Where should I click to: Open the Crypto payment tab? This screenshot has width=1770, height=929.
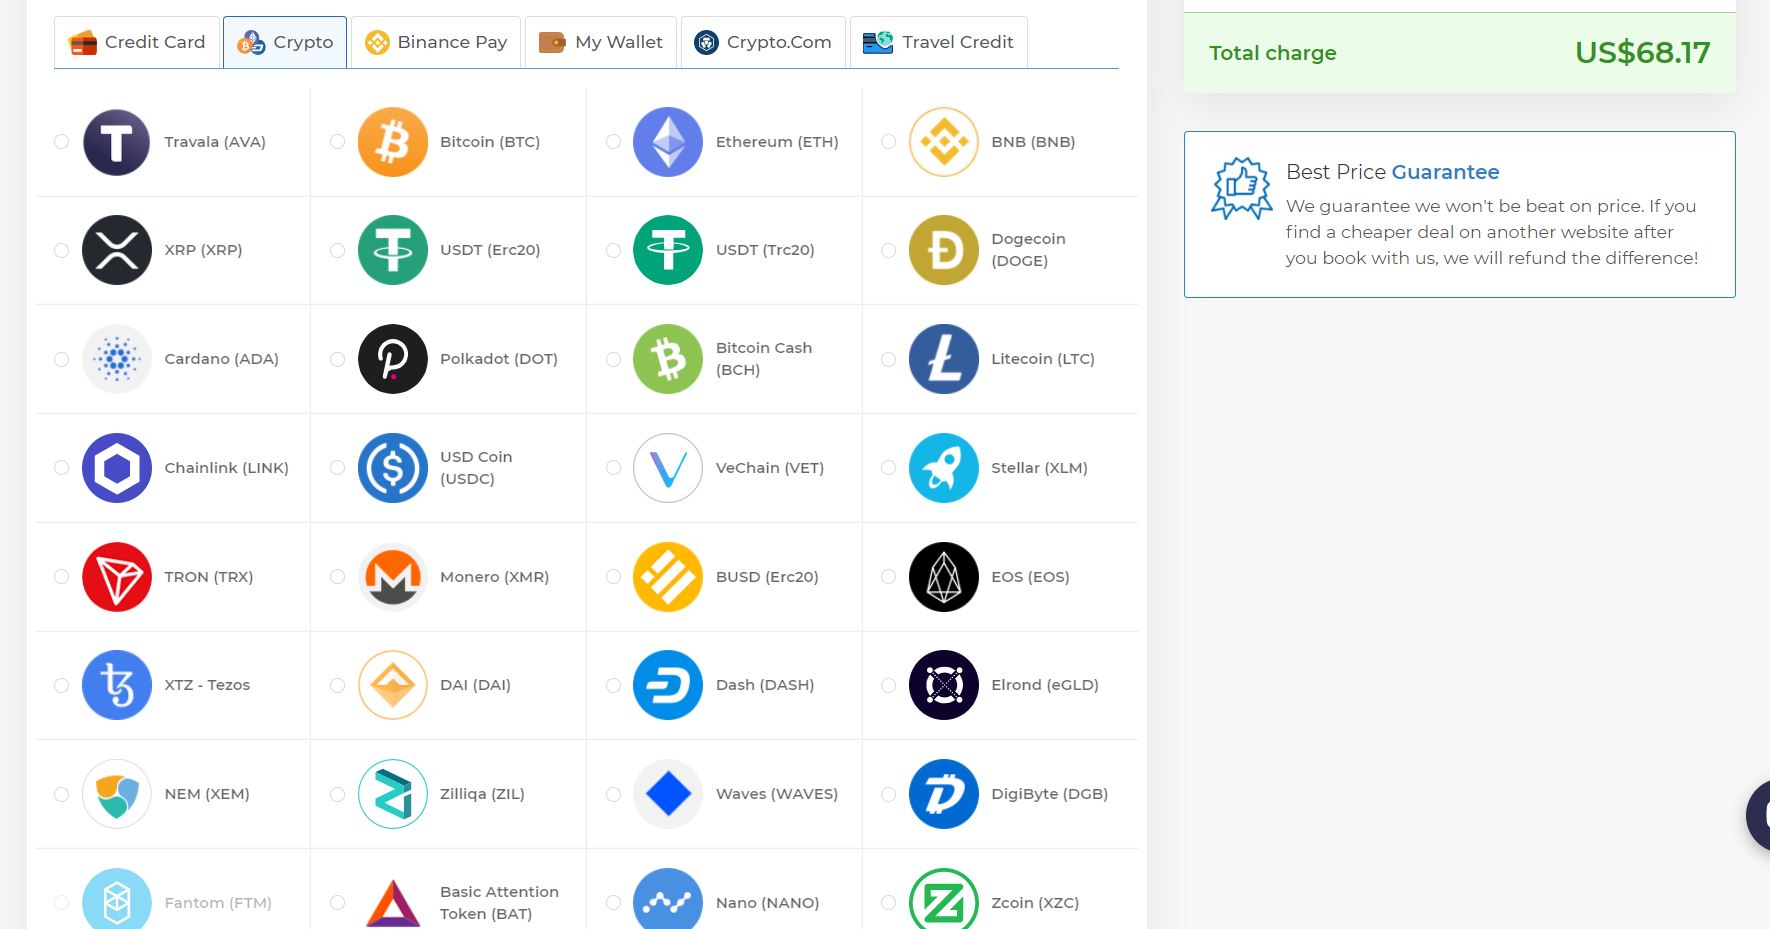coord(285,42)
